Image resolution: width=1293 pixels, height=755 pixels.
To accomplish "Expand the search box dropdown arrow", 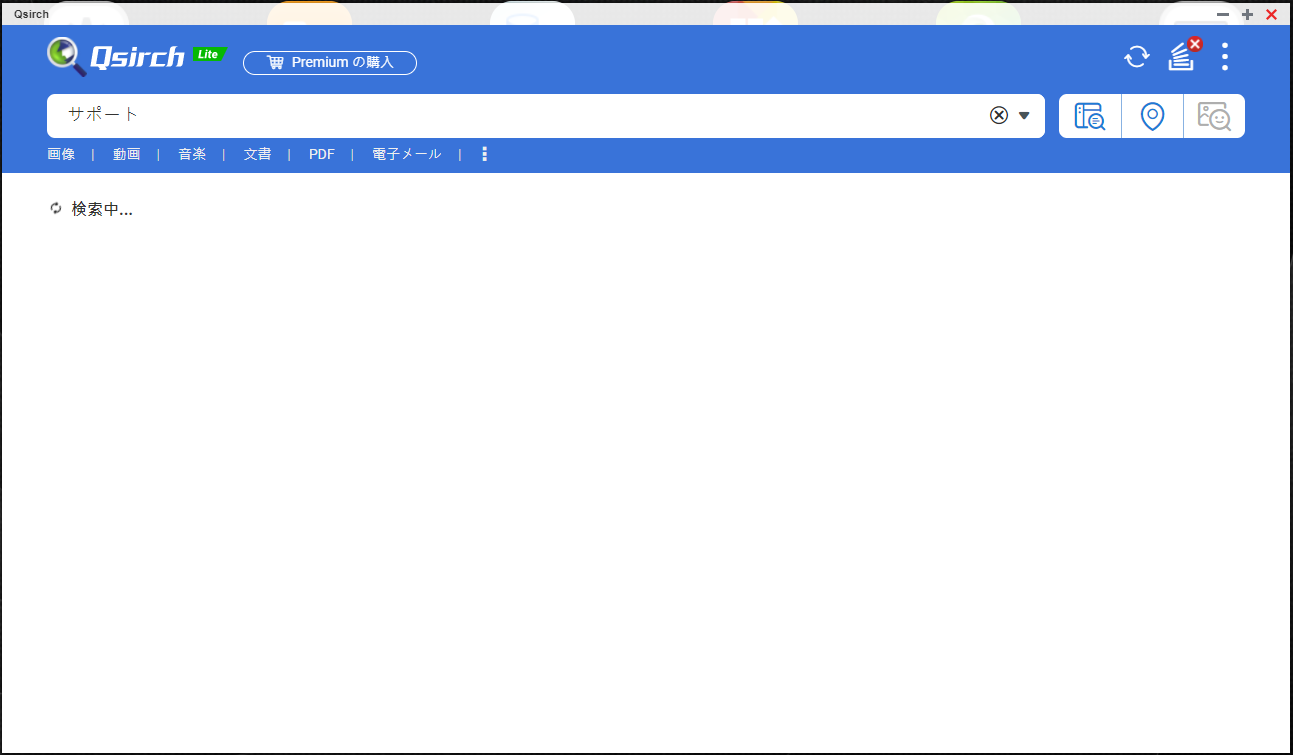I will (x=1024, y=115).
